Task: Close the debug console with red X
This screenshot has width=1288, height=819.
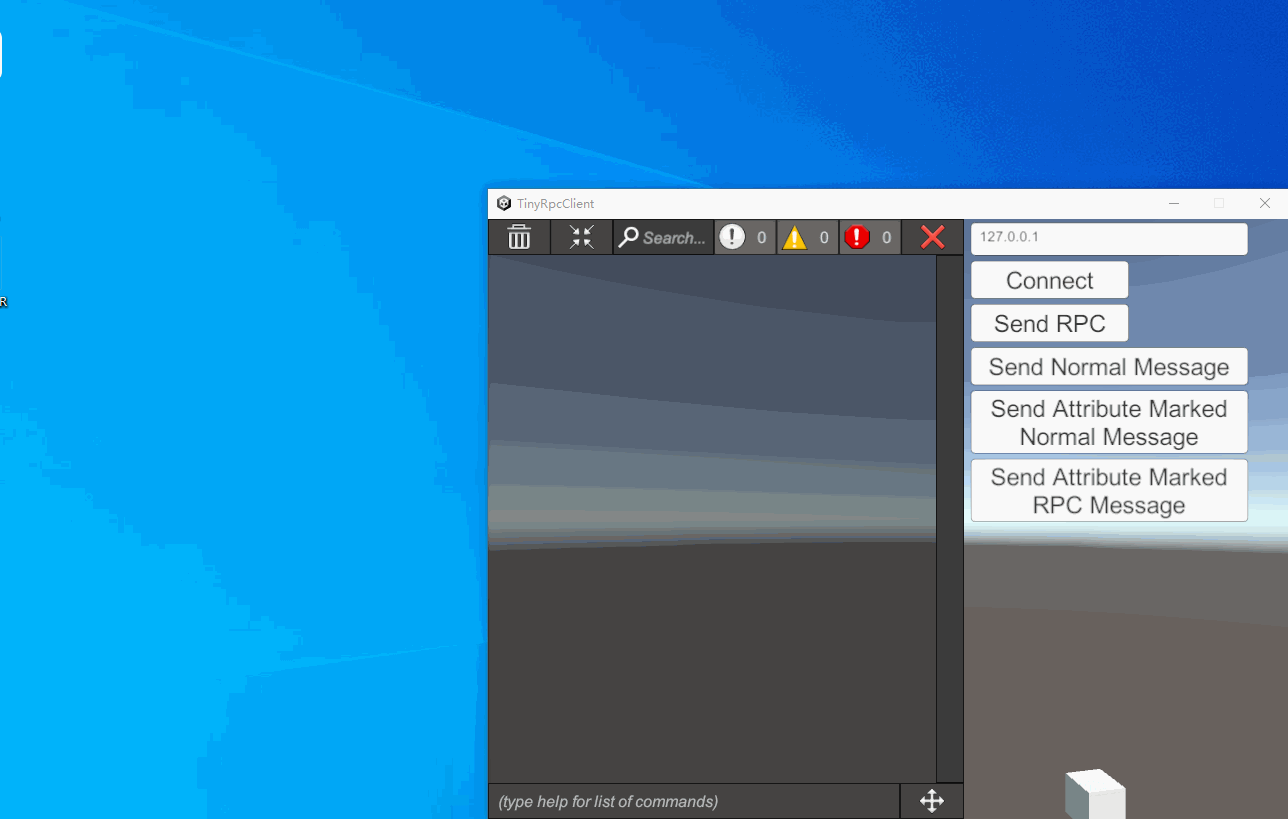Action: tap(932, 237)
